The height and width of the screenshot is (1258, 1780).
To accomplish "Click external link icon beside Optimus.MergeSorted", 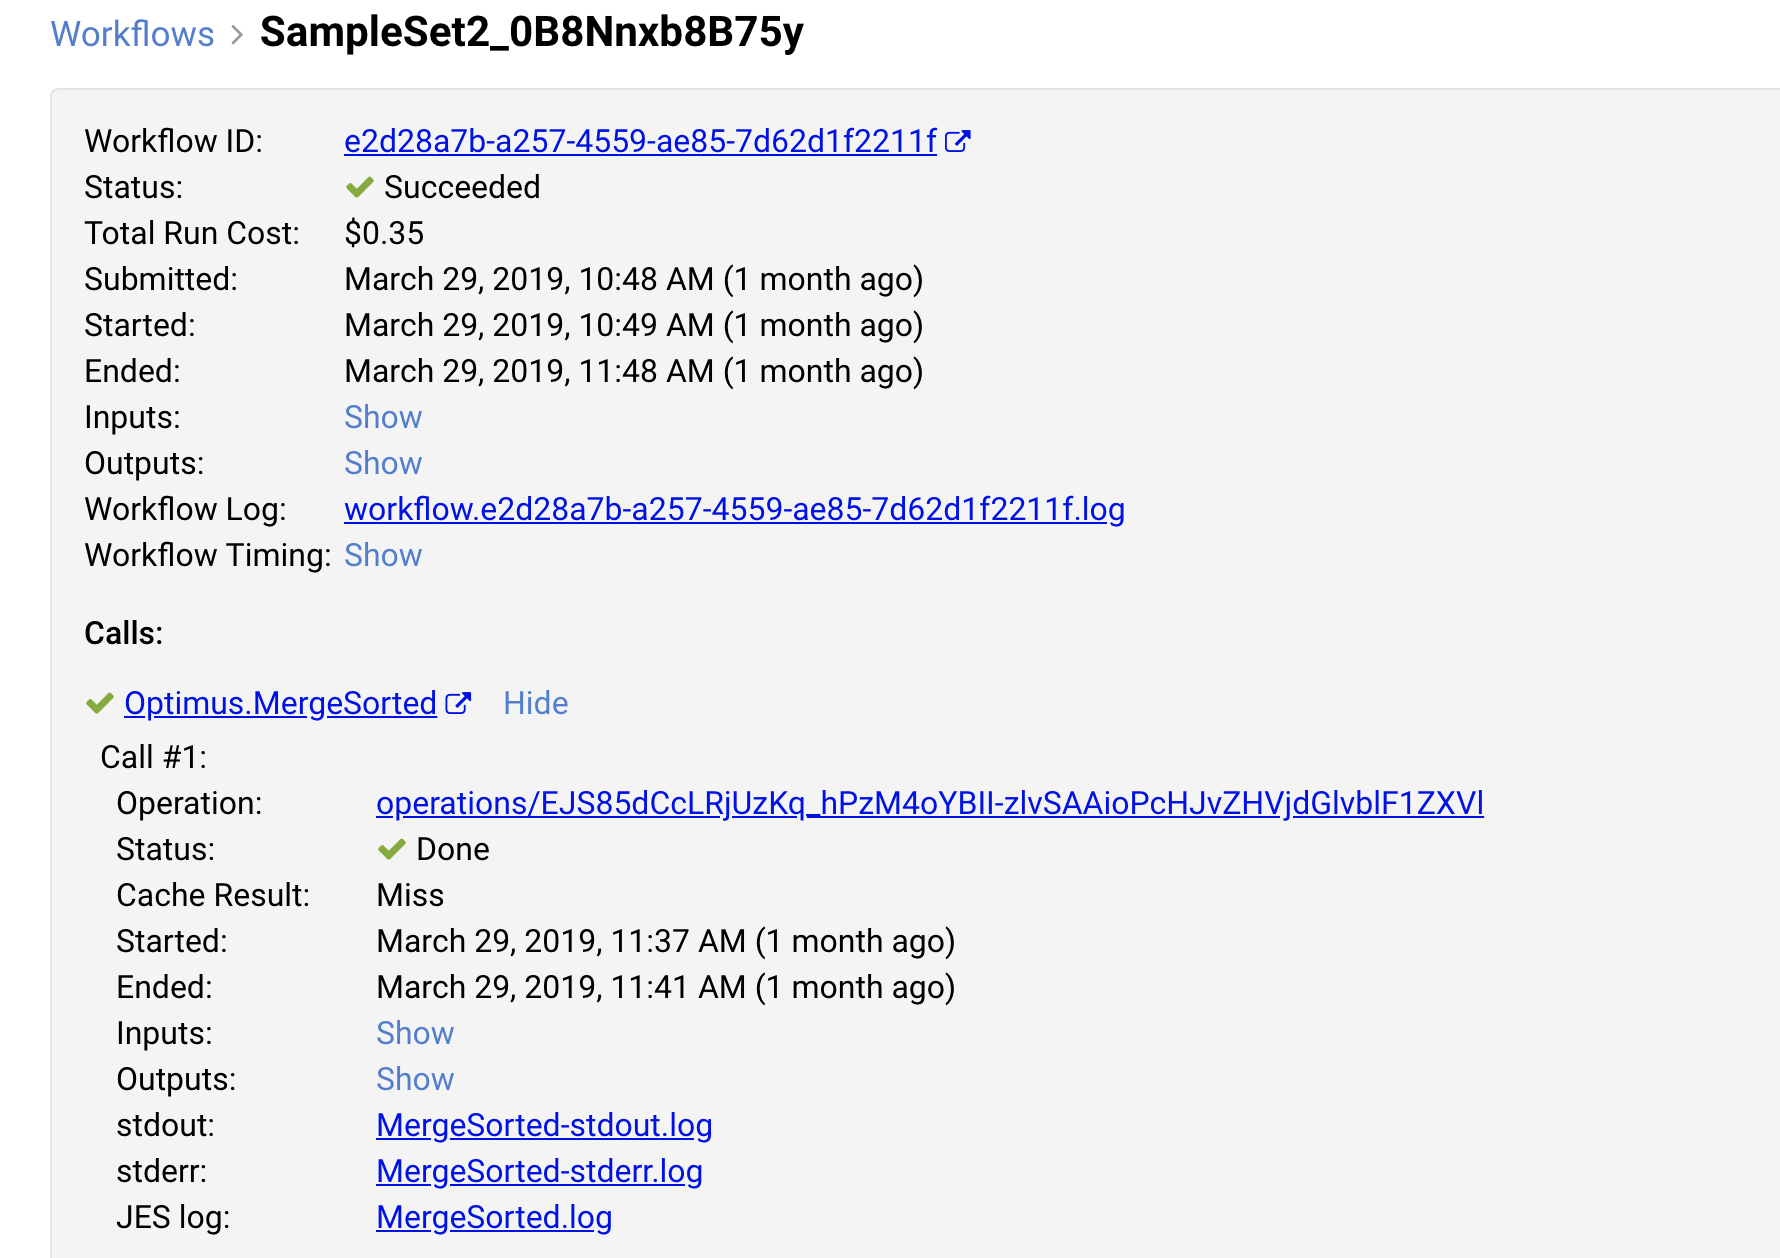I will 458,703.
